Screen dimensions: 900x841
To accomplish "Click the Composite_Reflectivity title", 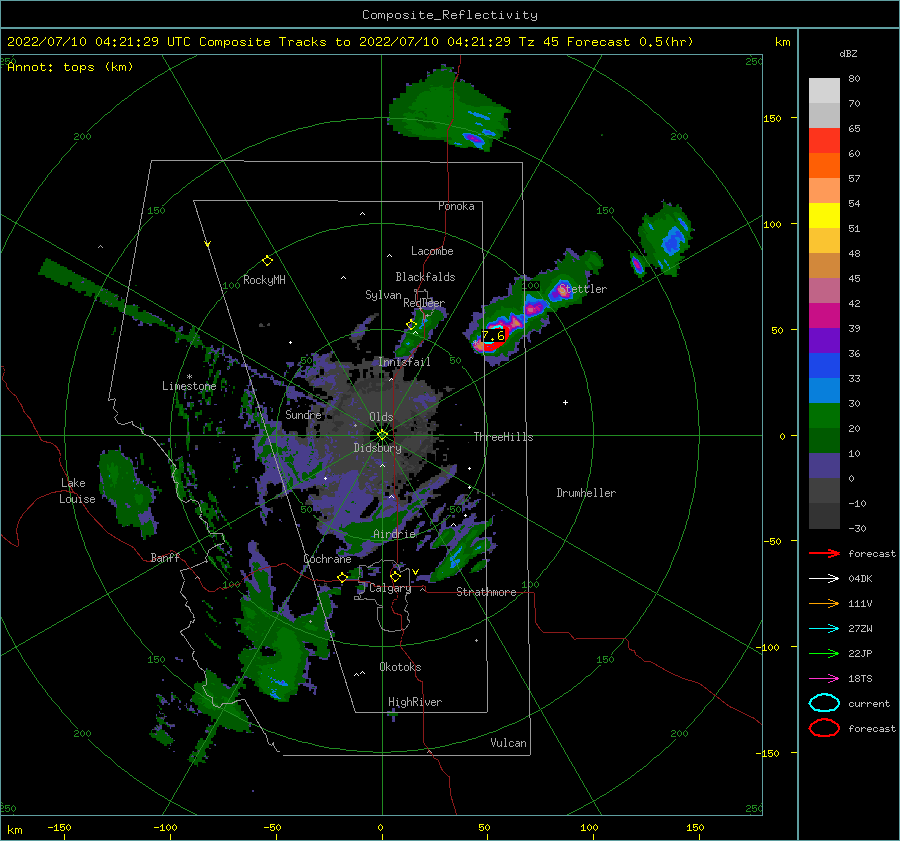I will [x=449, y=15].
